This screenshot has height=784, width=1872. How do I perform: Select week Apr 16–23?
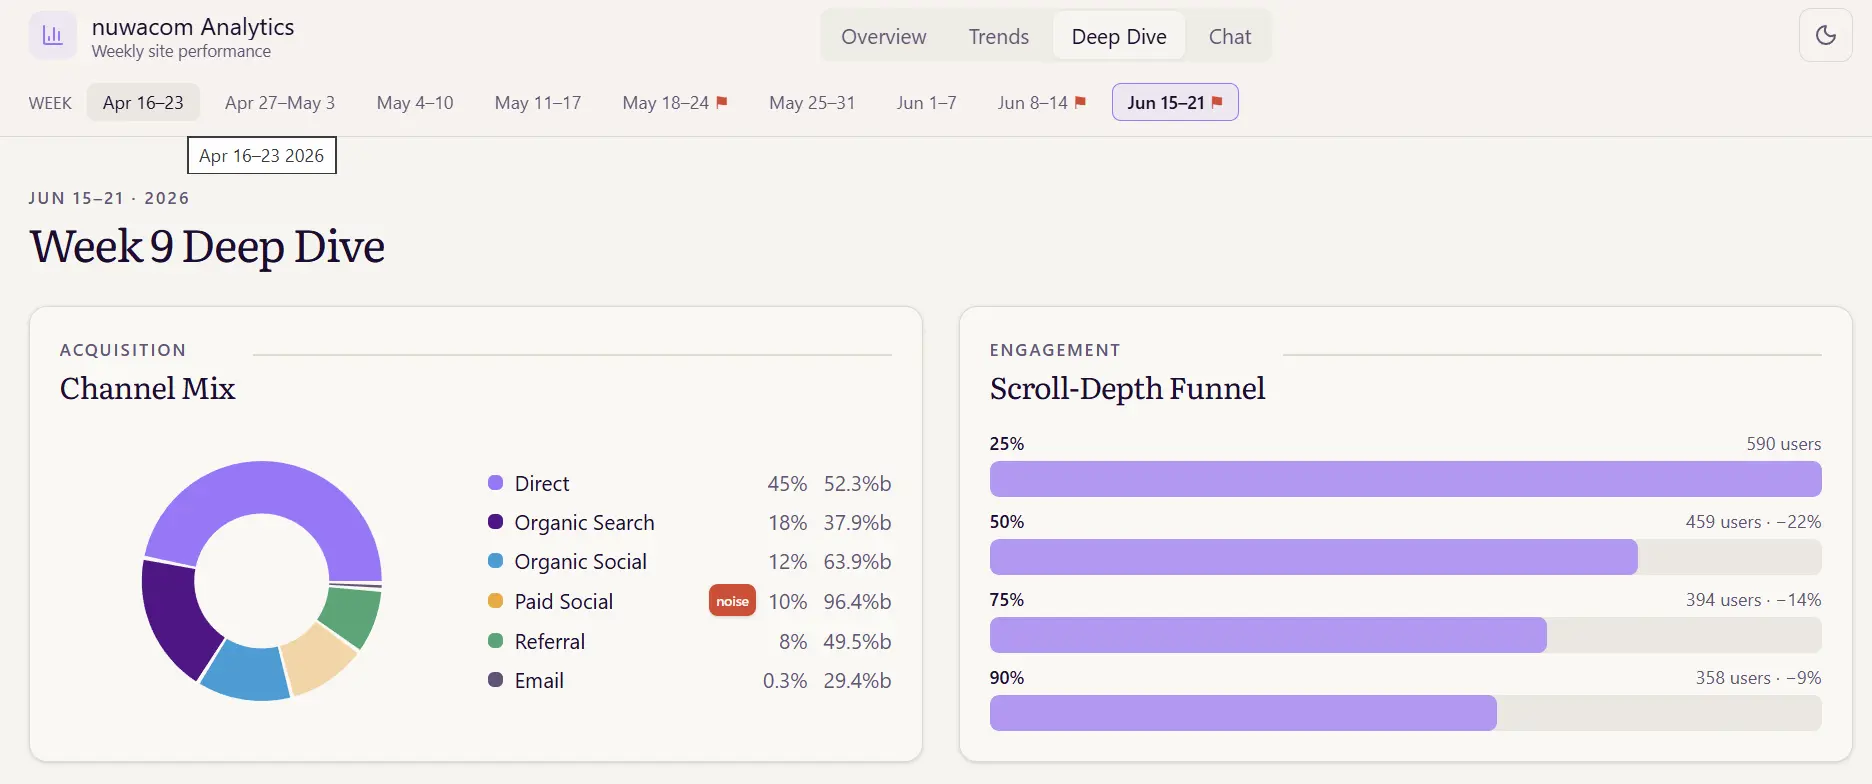point(143,103)
